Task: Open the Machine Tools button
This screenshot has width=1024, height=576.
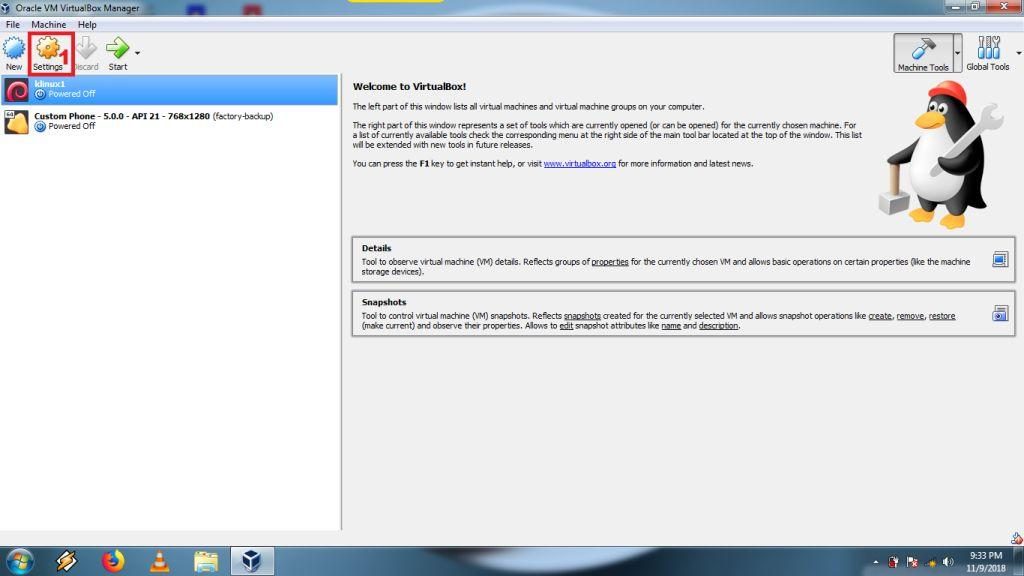Action: (923, 54)
